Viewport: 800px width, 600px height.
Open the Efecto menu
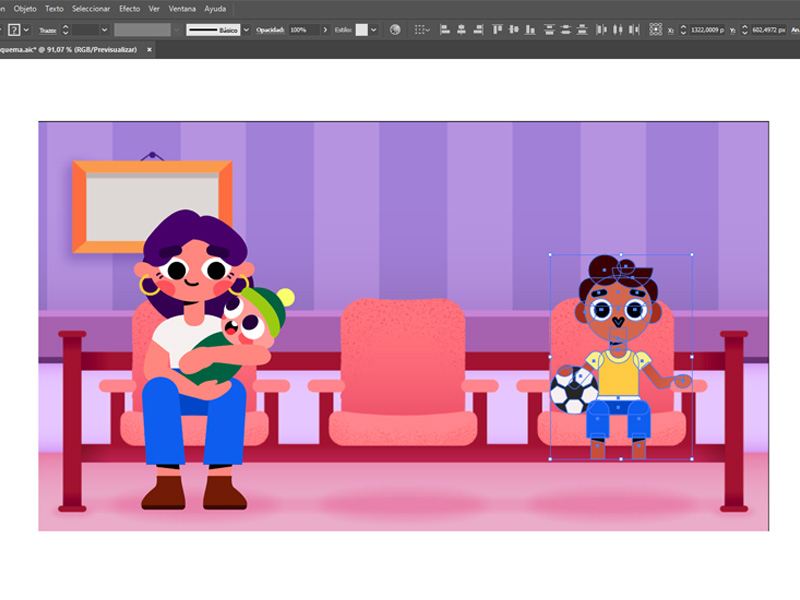click(129, 7)
